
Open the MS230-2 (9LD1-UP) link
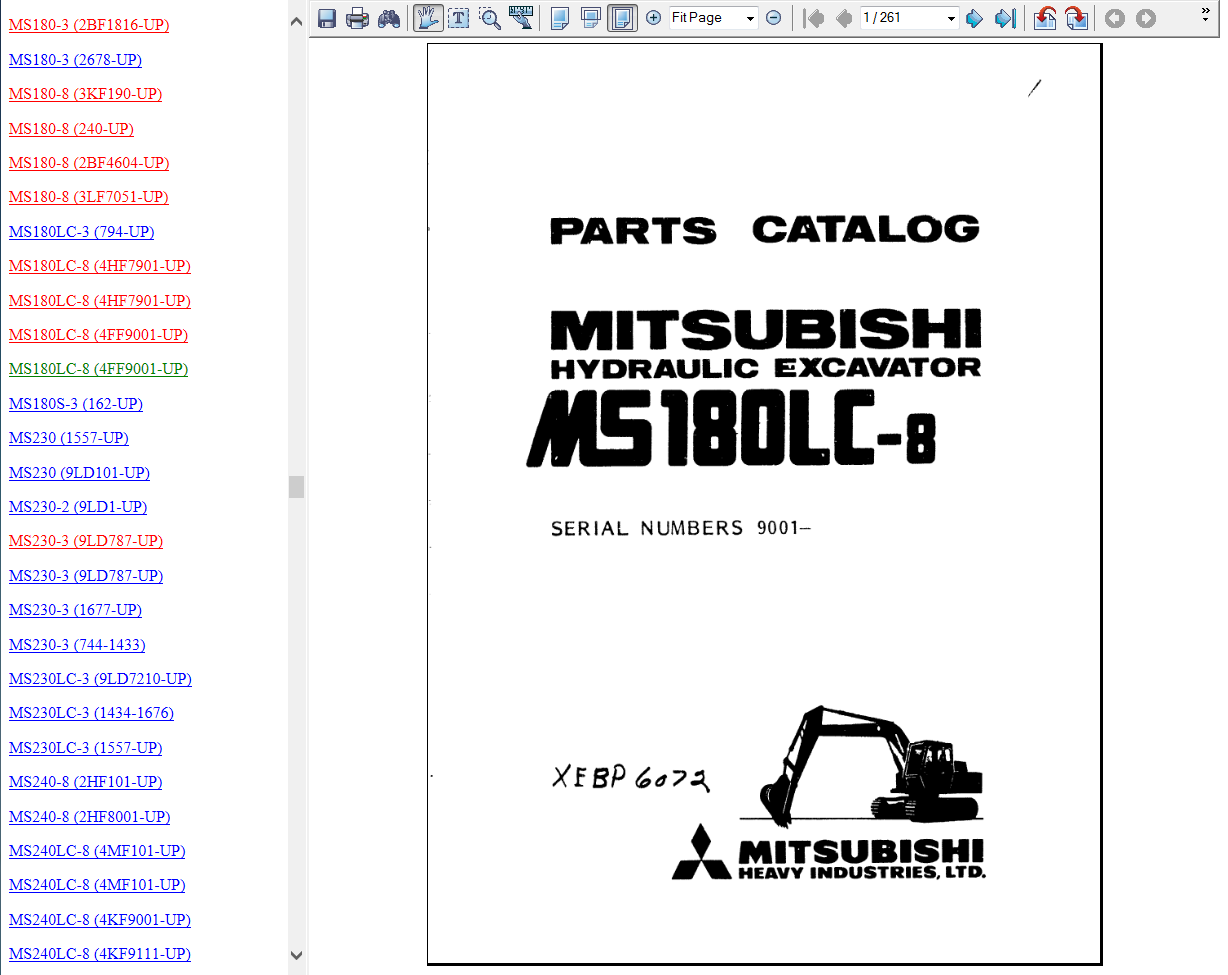pos(78,507)
